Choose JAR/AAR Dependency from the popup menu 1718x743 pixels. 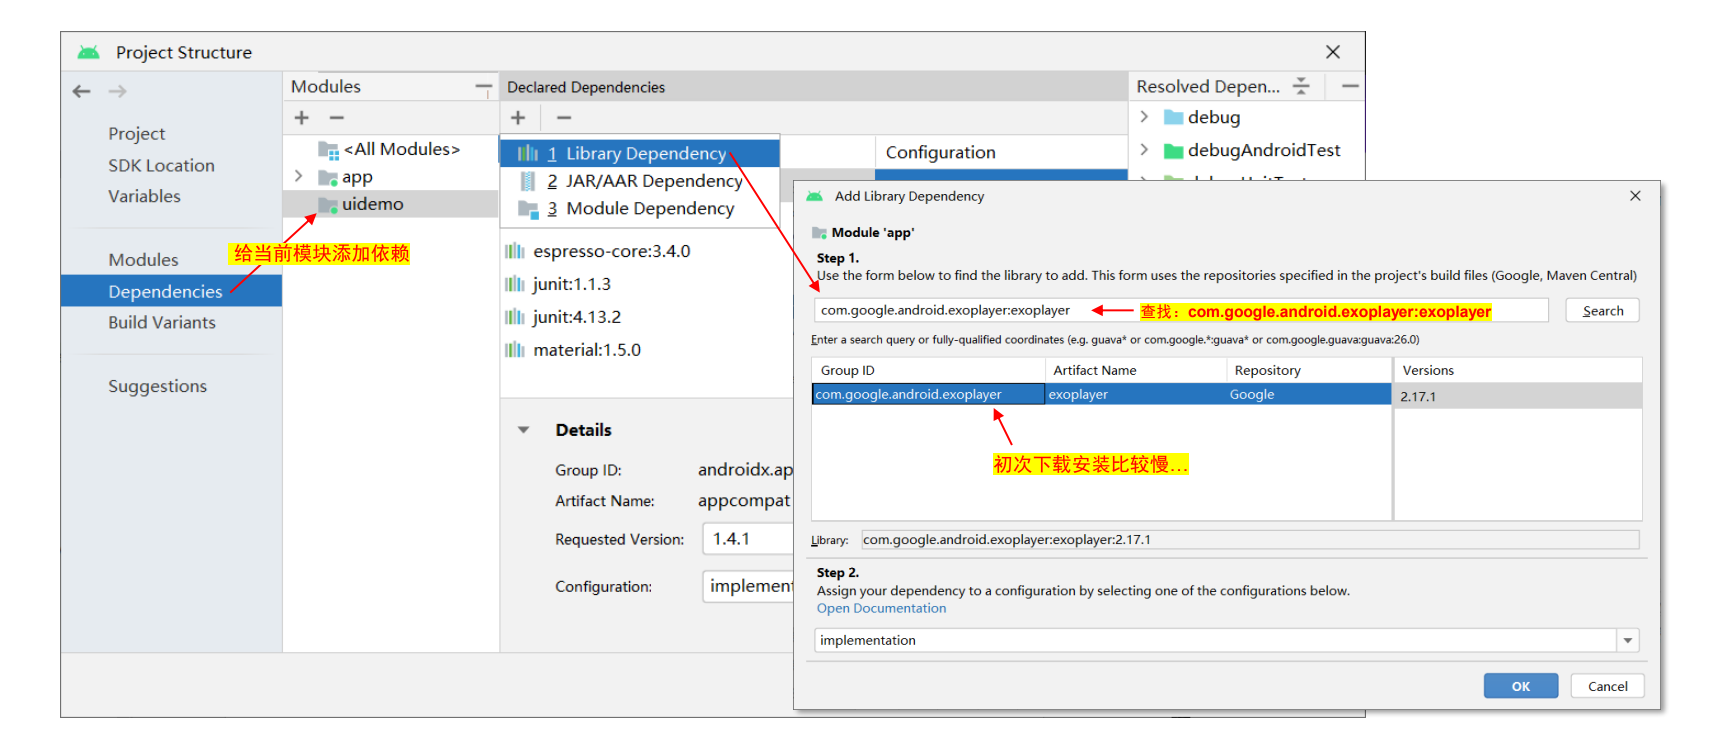pos(639,181)
